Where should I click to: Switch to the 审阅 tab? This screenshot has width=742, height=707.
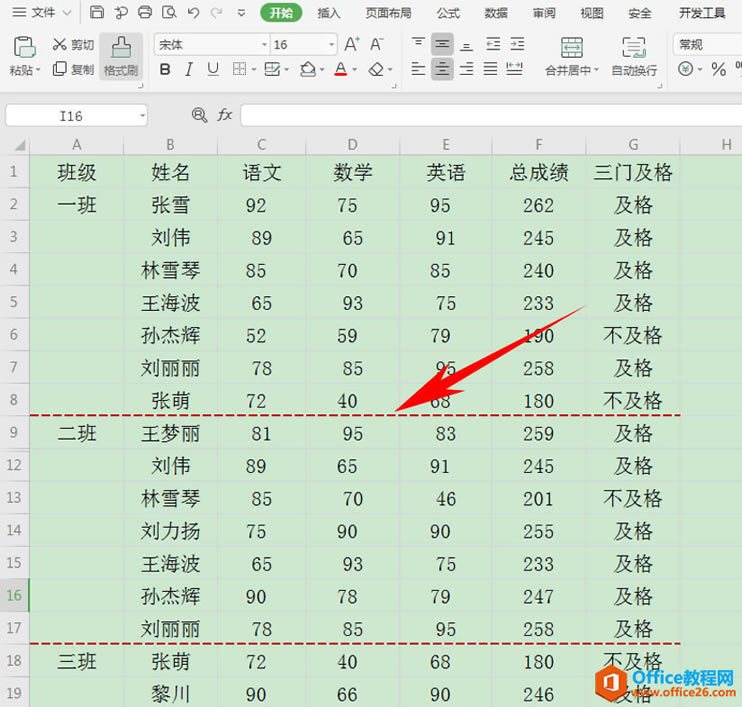[544, 13]
